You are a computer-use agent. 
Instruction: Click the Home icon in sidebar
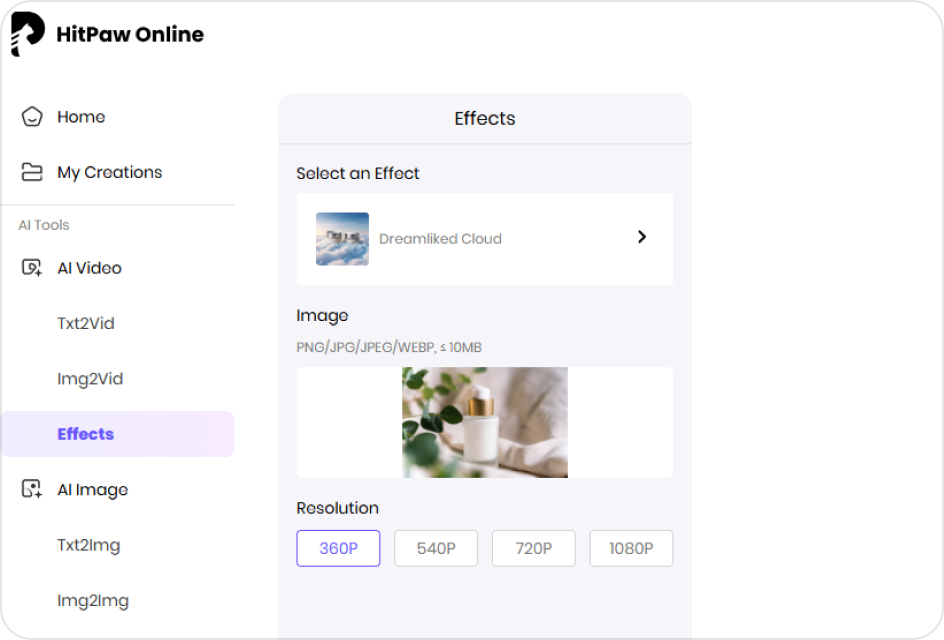pos(32,117)
